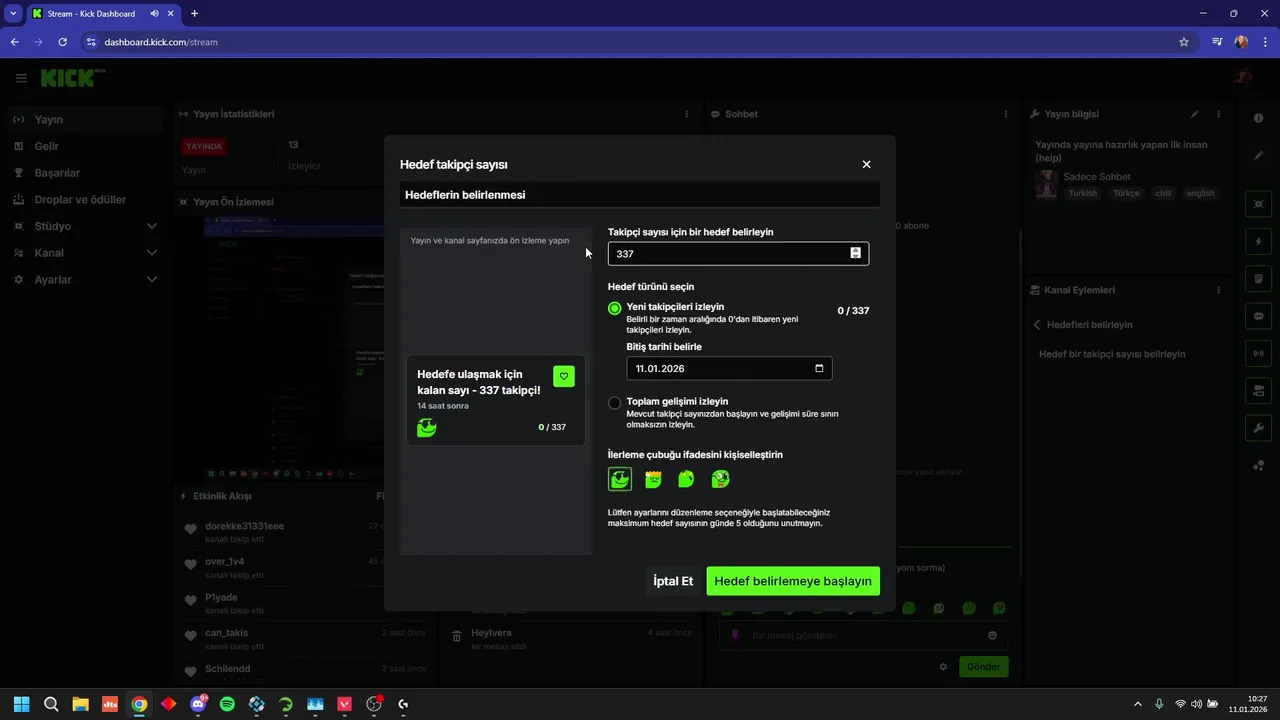This screenshot has width=1280, height=720.
Task: Go back from Hedefleri belirleyin
Action: click(1037, 325)
